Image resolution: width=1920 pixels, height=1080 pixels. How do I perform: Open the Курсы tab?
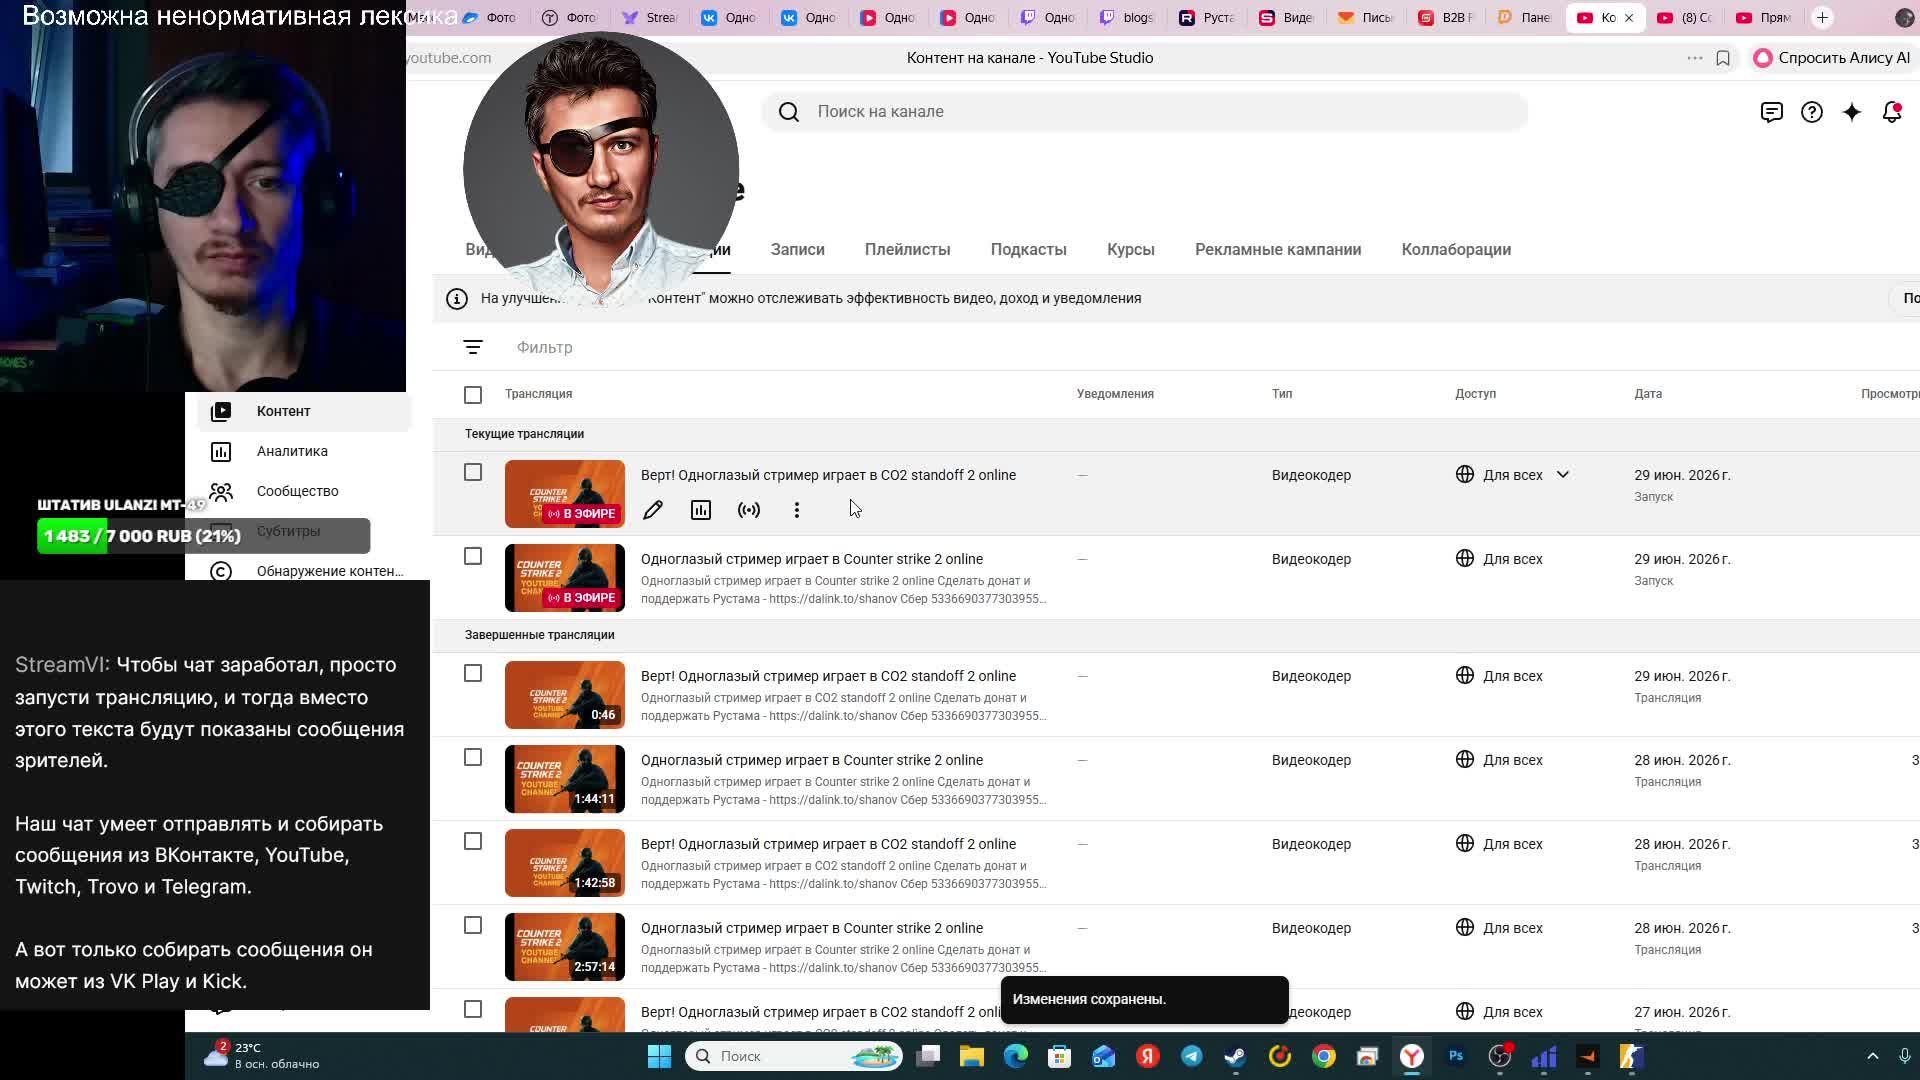(1130, 250)
